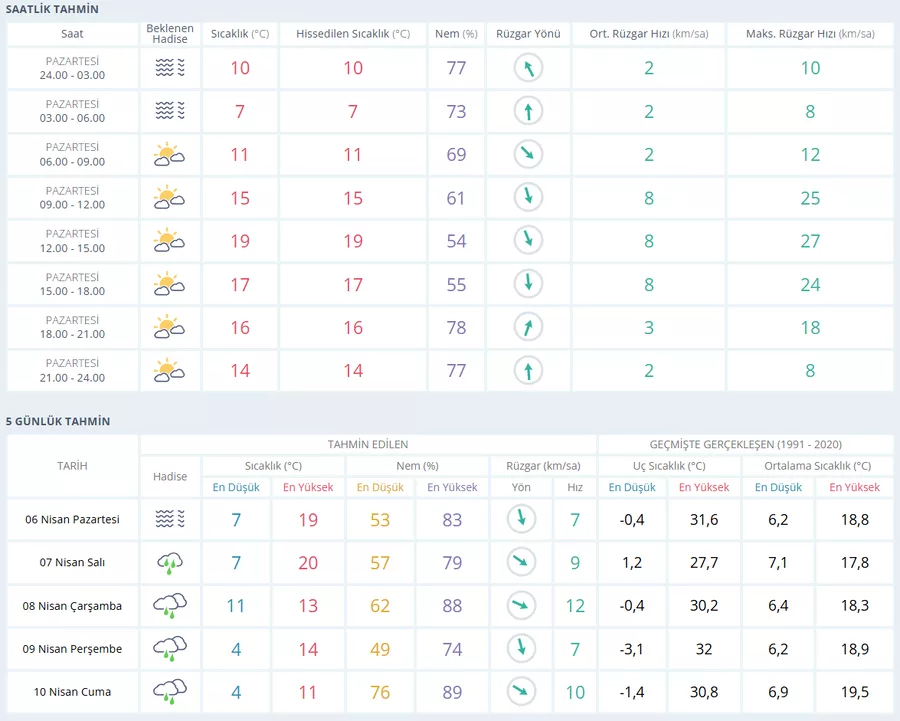Click the SAATLİK TAHMİN heading

[52, 9]
